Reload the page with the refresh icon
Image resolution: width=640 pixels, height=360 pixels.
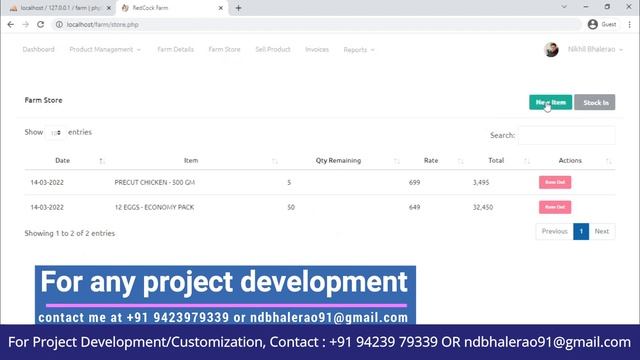[x=40, y=24]
